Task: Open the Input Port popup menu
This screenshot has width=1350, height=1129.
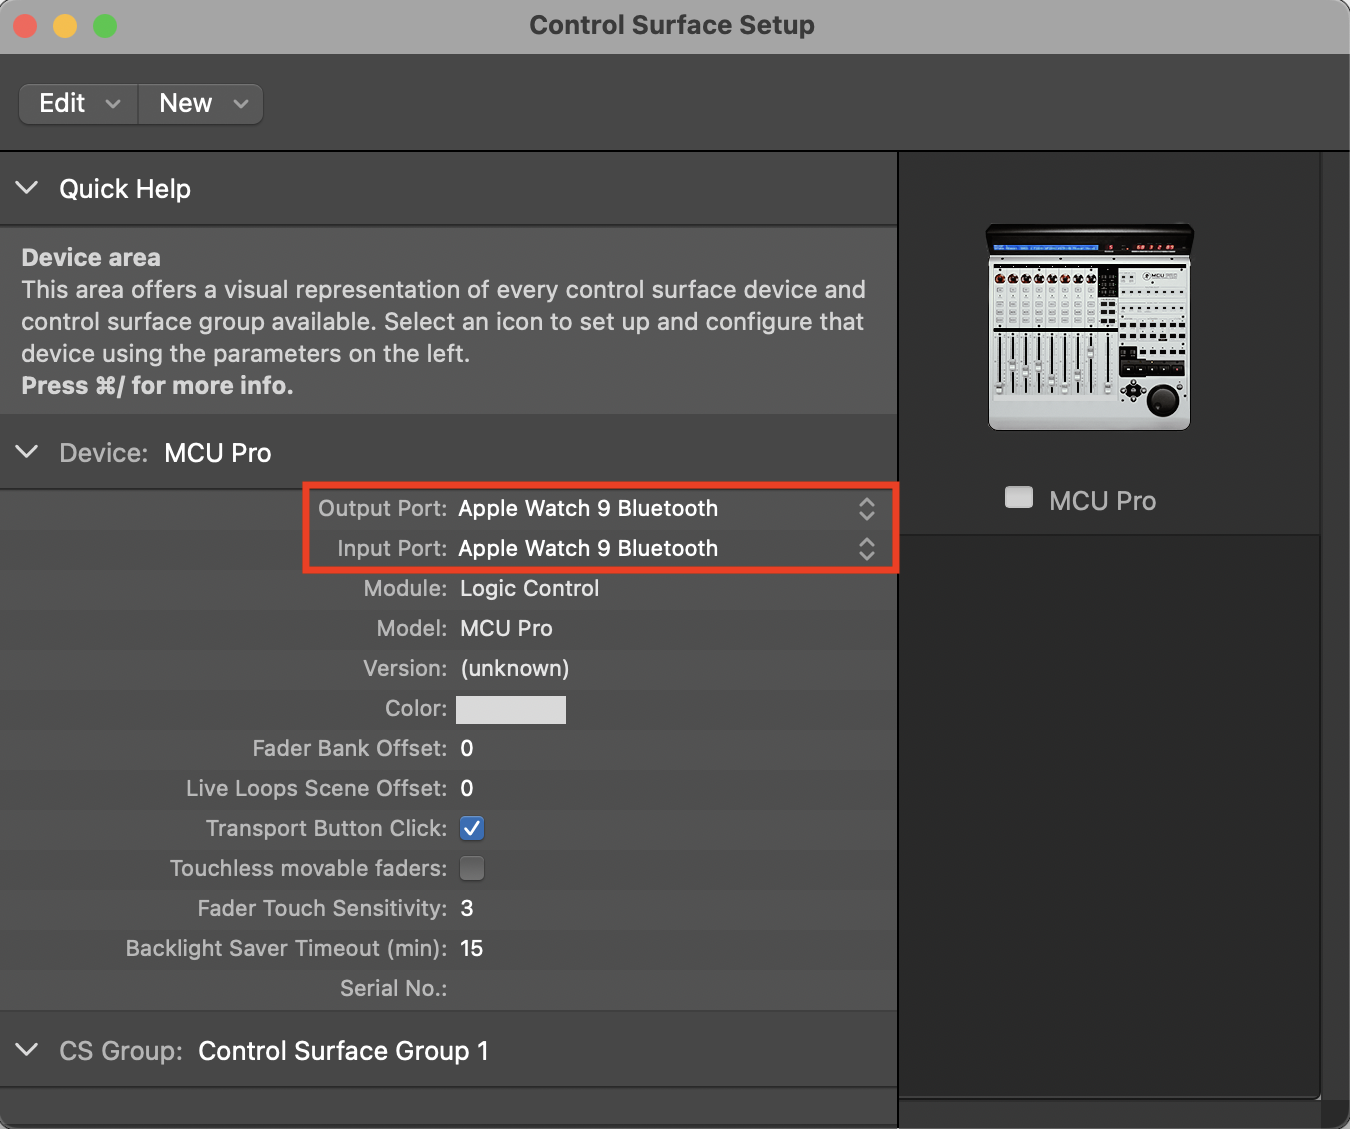Action: (x=667, y=548)
